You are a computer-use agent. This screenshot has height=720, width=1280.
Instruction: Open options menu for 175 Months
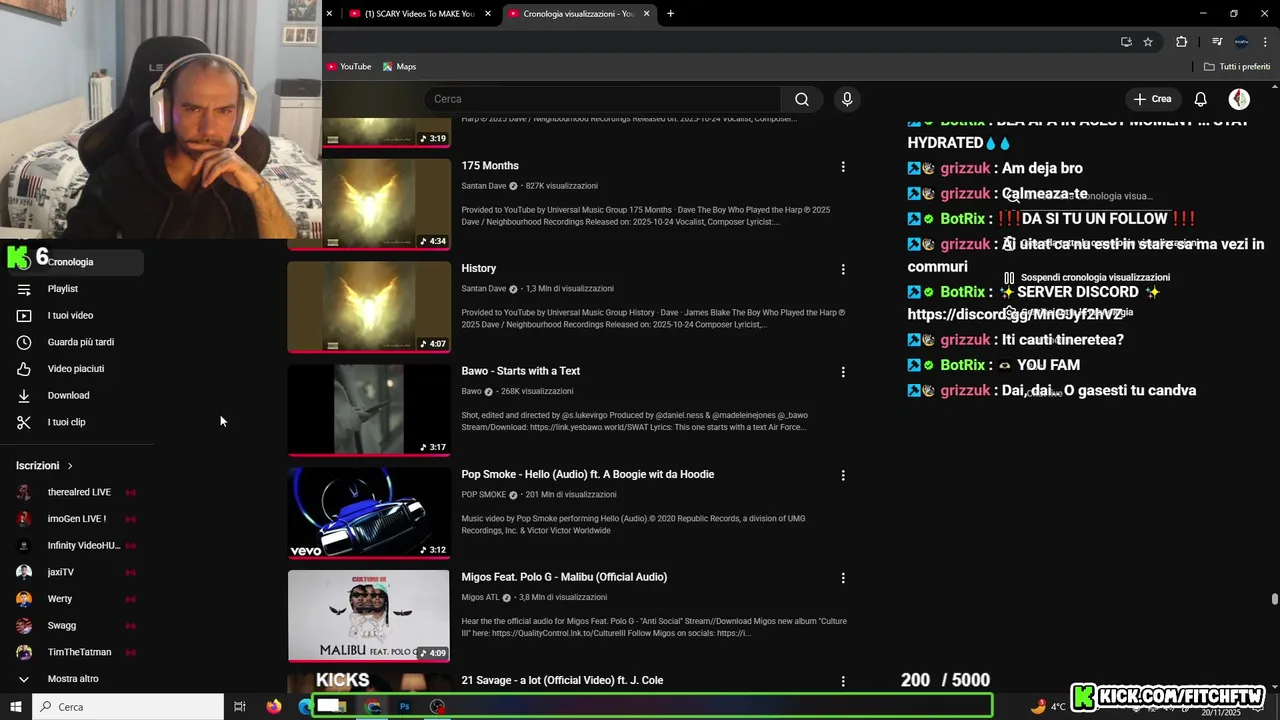tap(843, 167)
